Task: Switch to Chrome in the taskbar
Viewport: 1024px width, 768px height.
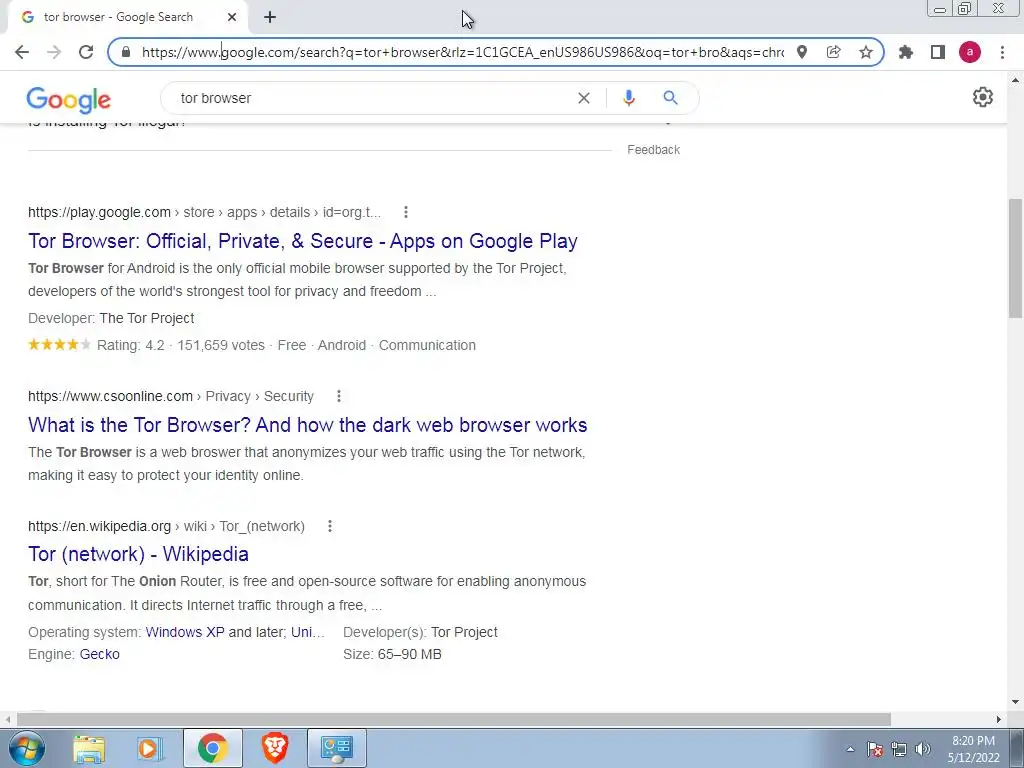Action: (x=212, y=748)
